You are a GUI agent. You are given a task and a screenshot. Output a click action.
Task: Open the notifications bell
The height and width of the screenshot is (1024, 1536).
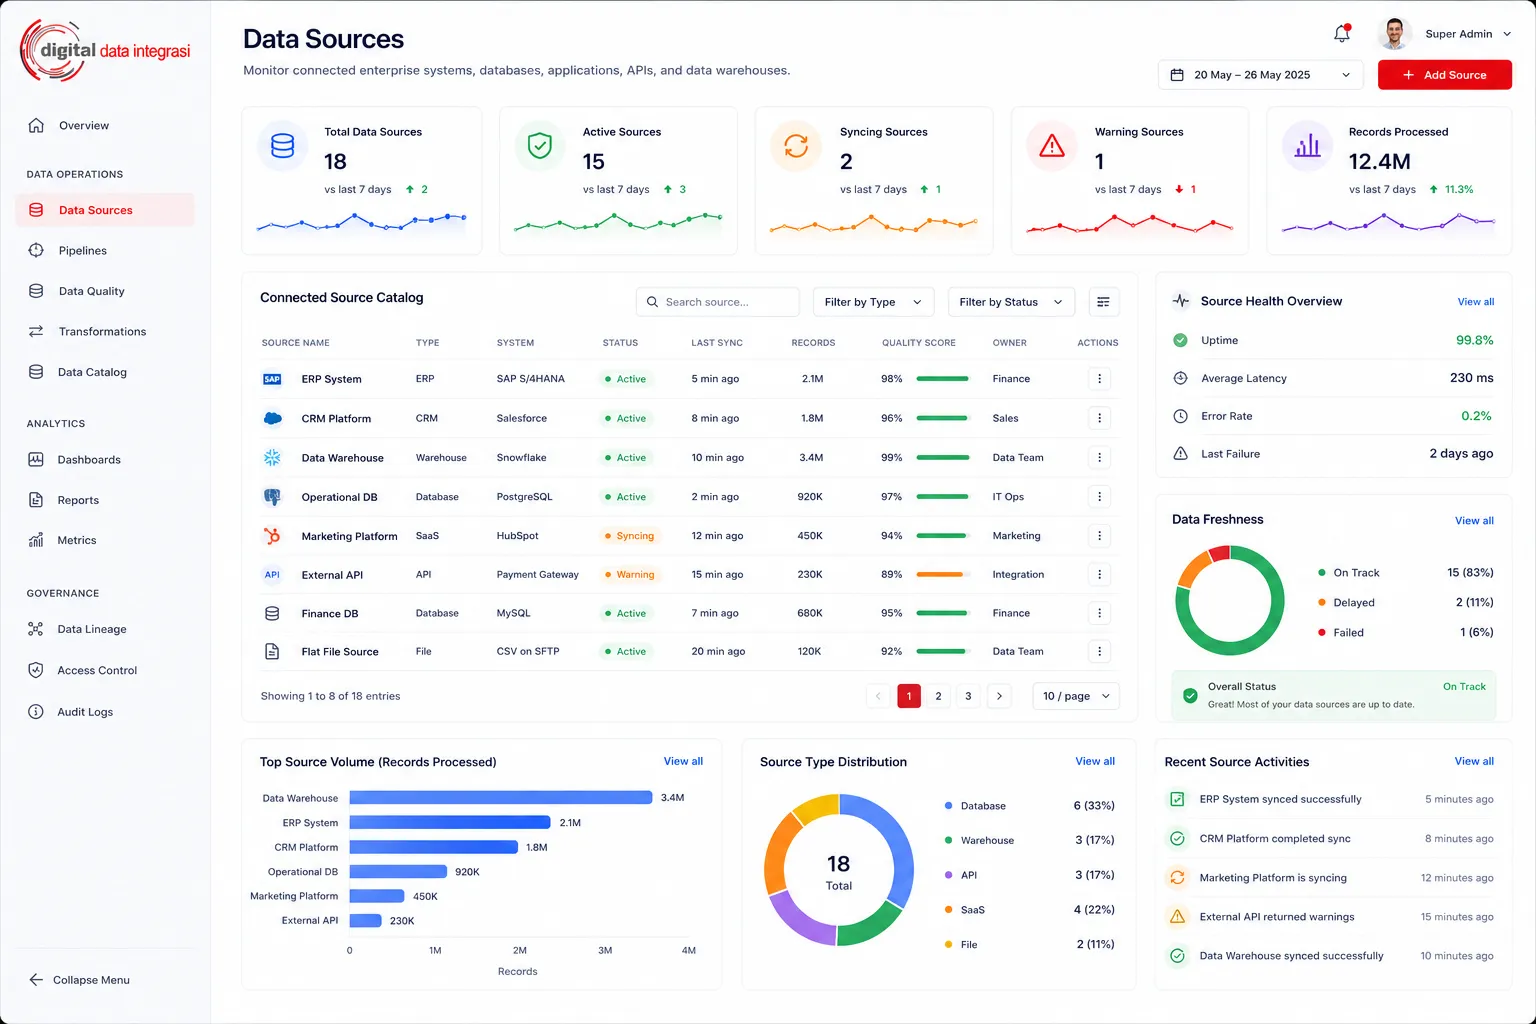coord(1342,34)
